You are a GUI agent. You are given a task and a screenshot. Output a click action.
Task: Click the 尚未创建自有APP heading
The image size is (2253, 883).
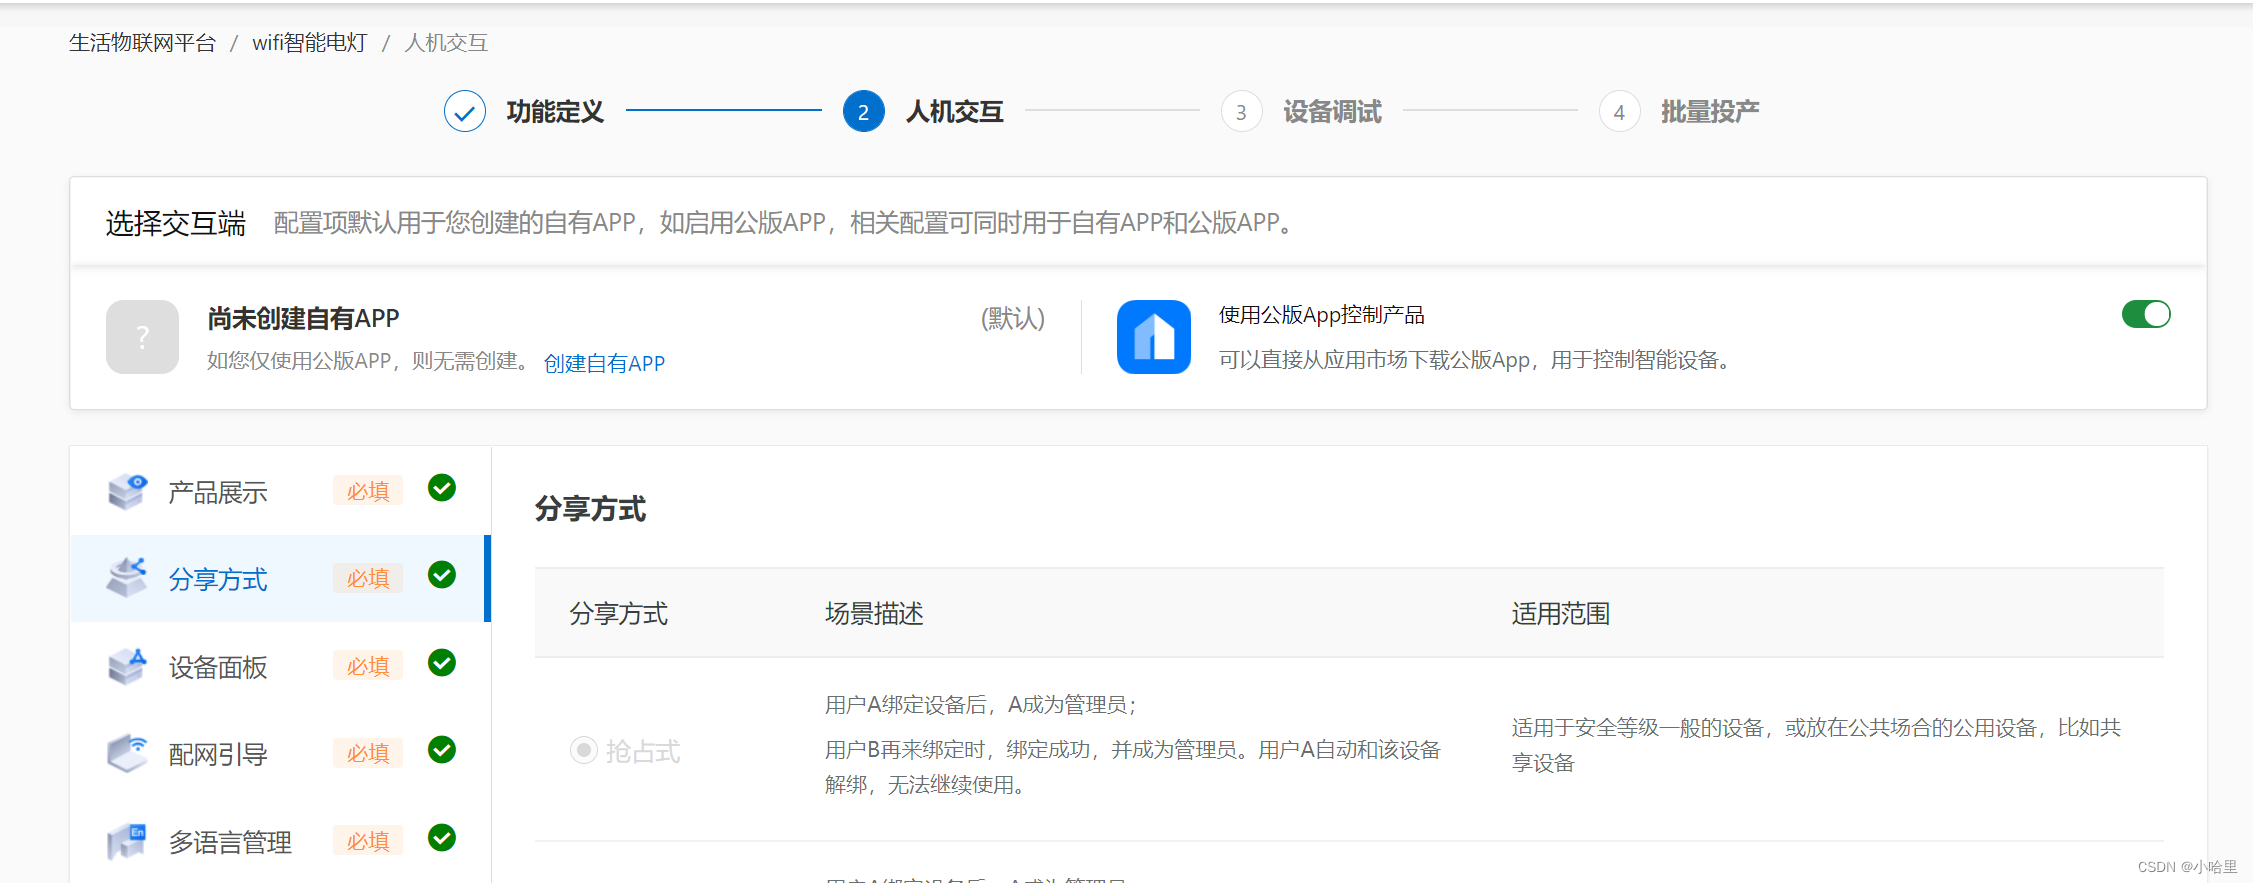coord(304,318)
